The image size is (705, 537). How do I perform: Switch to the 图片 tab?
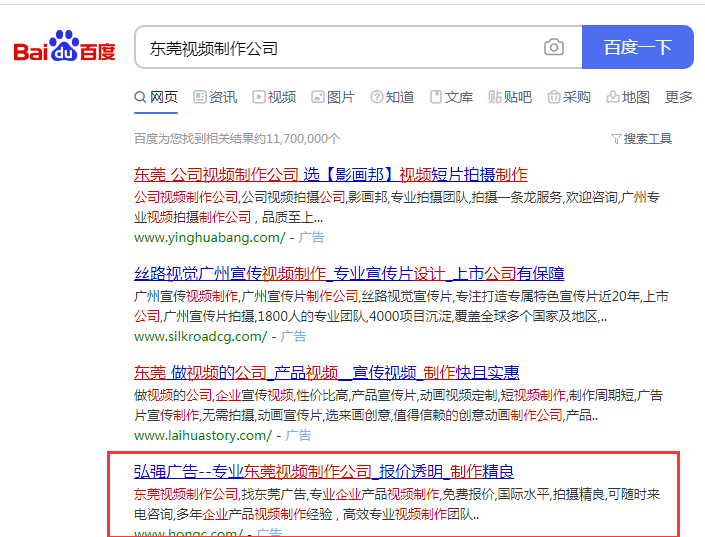333,97
